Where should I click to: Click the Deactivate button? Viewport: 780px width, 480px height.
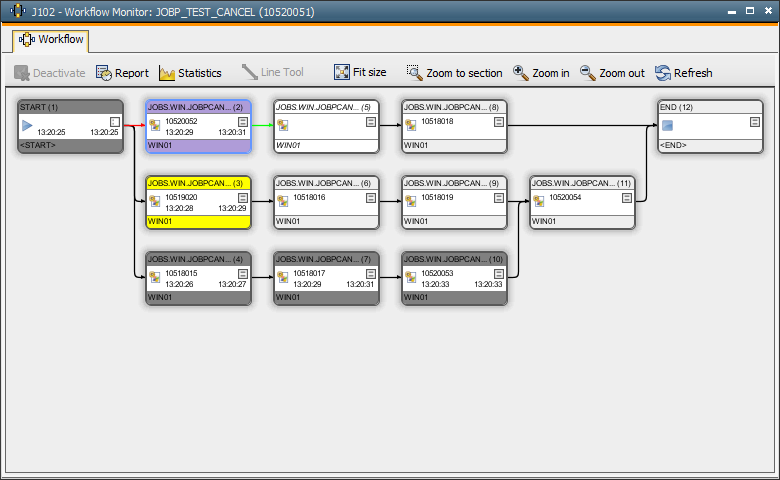coord(49,73)
